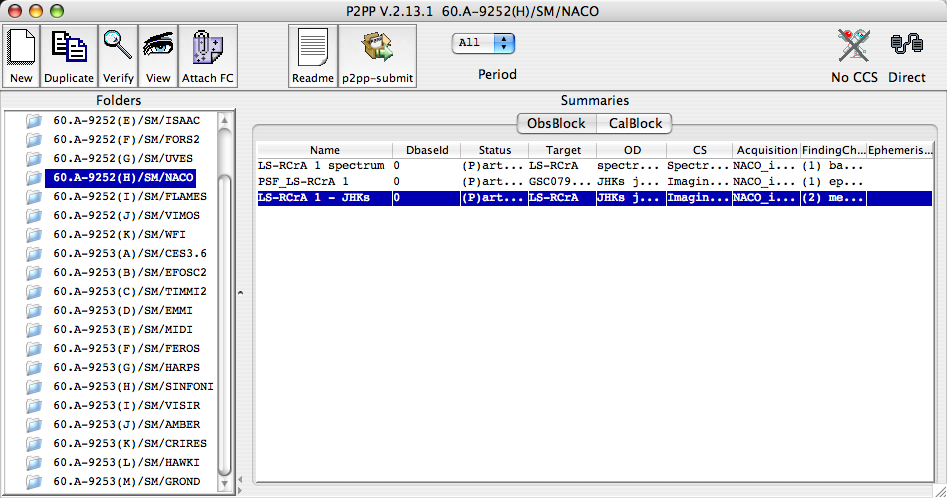Viewport: 947px width, 498px height.
Task: Click the Folders list scrollbar thumb
Action: coord(225,325)
